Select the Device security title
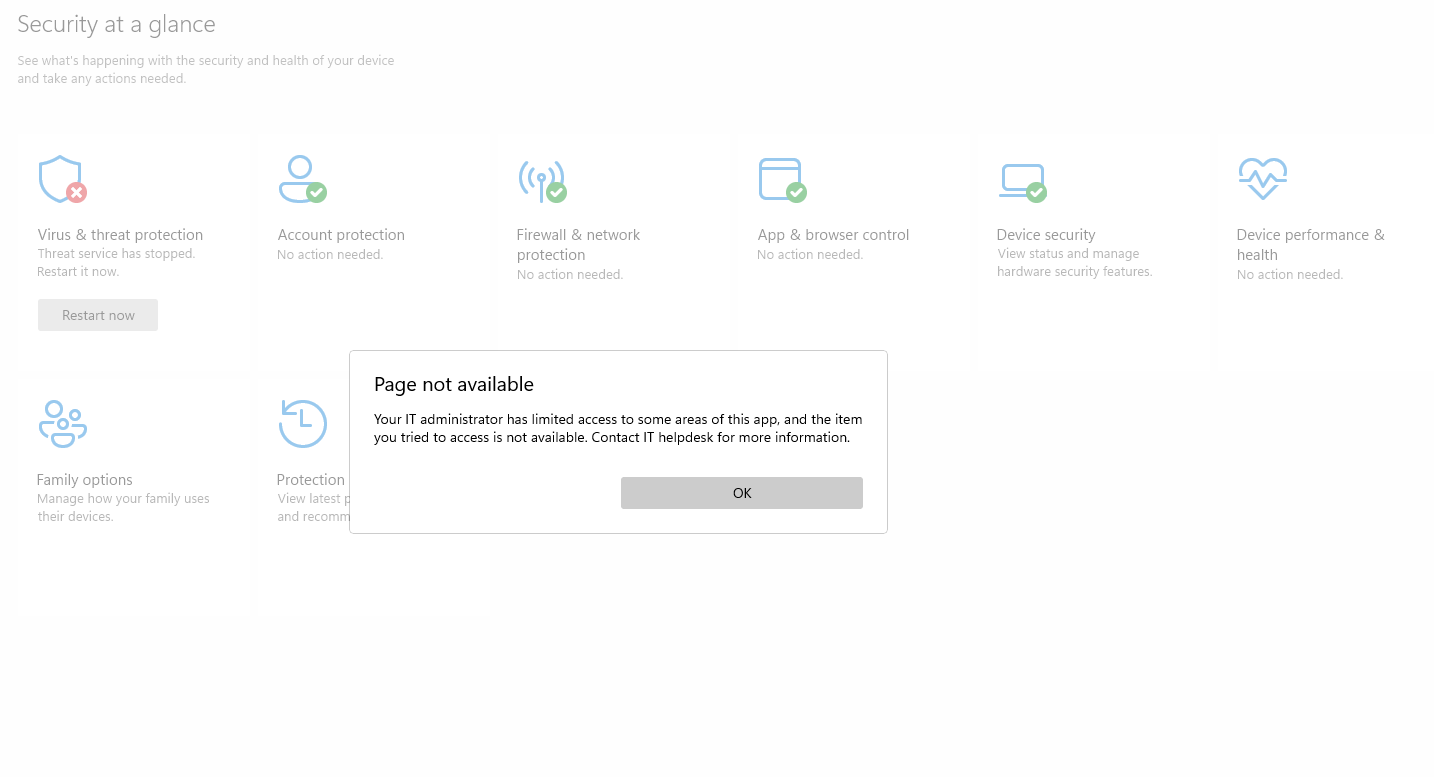 1046,235
